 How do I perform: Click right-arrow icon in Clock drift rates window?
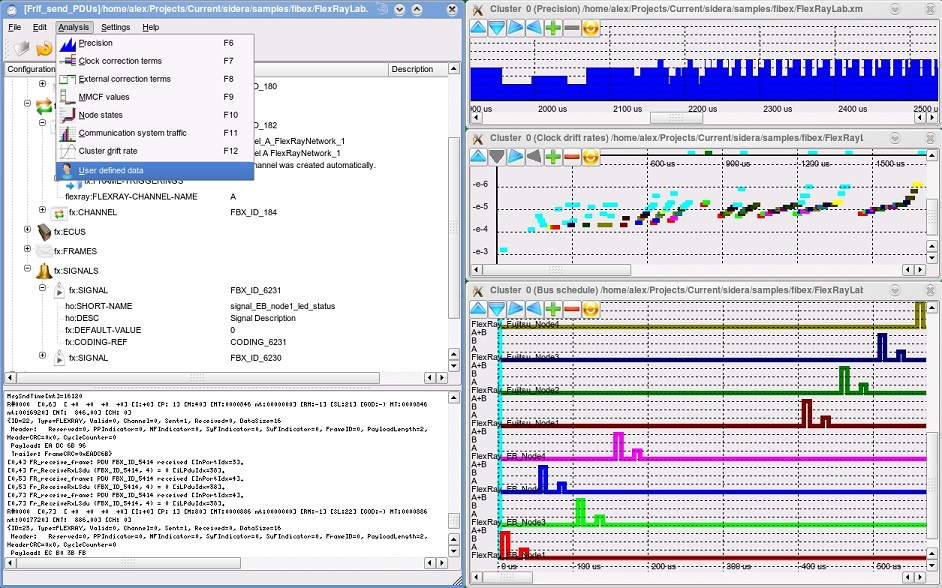515,157
